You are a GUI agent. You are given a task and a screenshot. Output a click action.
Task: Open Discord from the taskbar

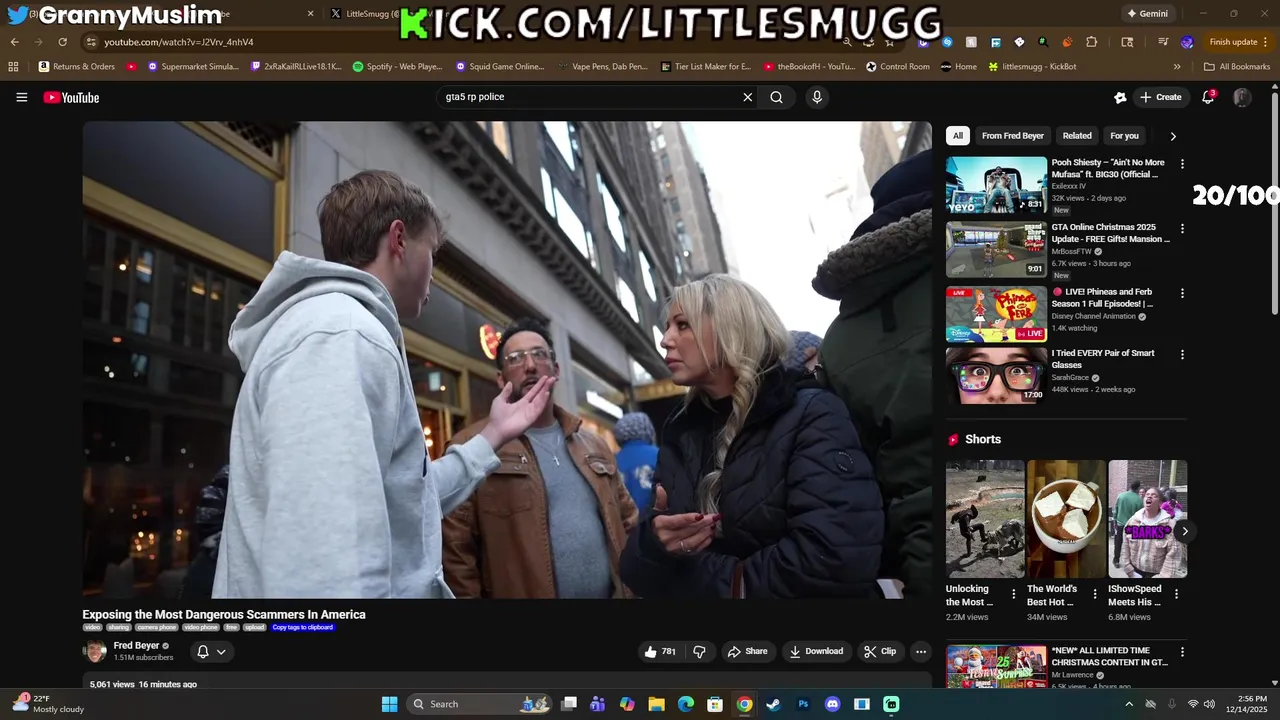point(832,704)
